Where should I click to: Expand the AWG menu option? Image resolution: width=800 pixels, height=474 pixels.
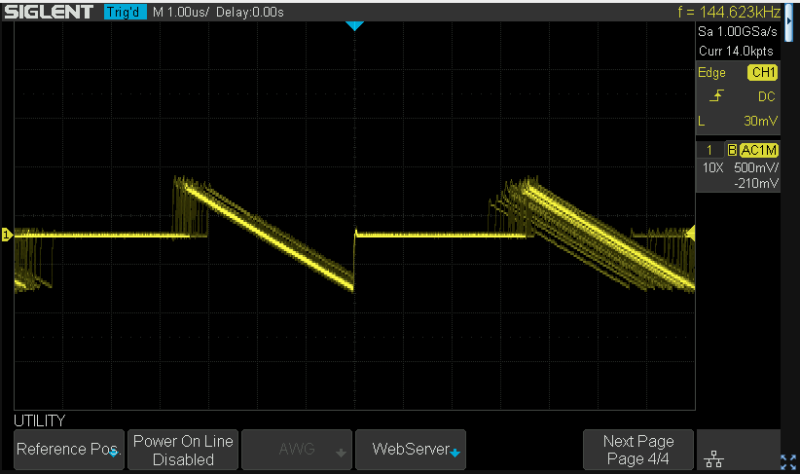click(x=297, y=450)
